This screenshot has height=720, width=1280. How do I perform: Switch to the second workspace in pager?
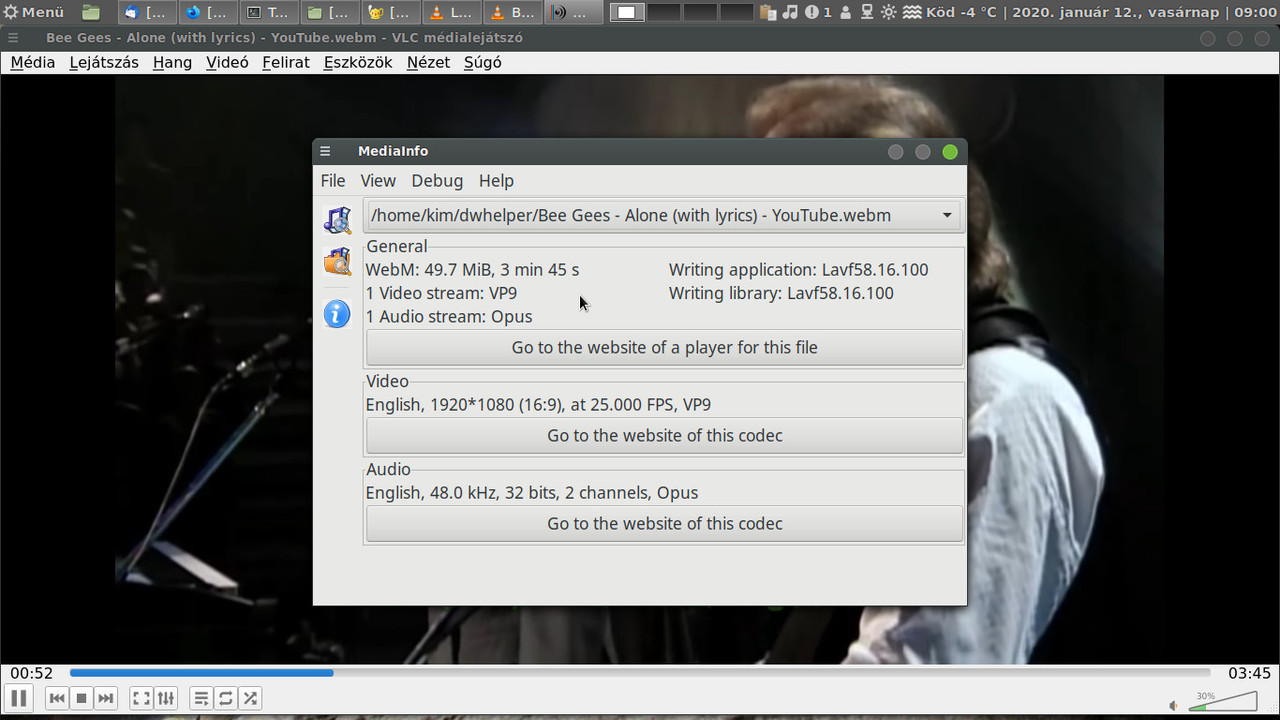click(663, 12)
